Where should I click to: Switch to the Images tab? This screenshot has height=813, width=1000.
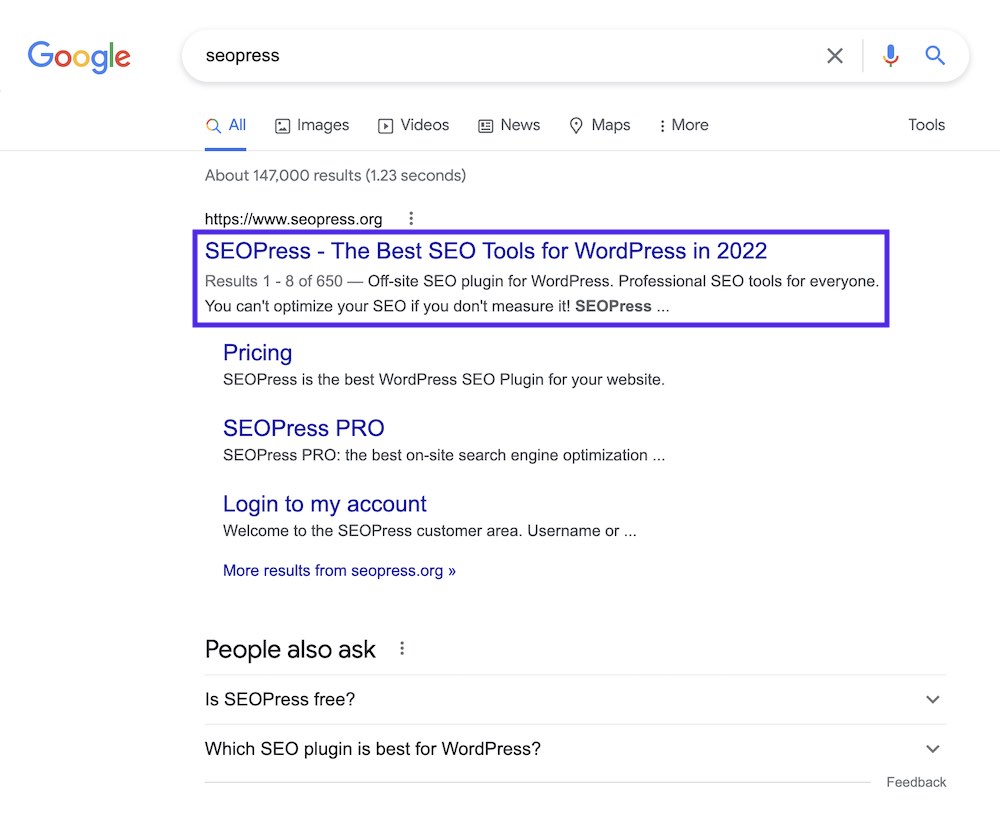pyautogui.click(x=312, y=125)
